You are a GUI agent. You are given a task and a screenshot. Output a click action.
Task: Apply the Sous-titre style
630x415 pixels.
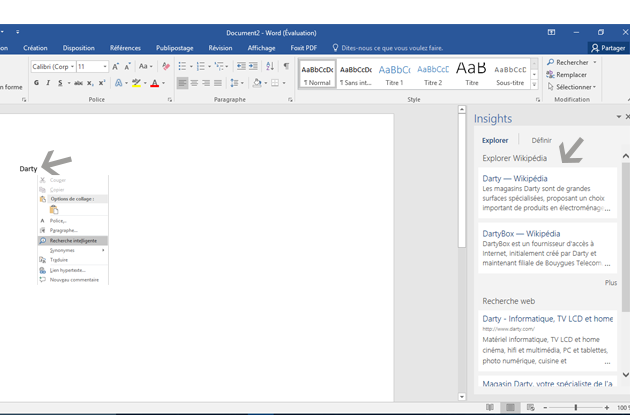(510, 74)
